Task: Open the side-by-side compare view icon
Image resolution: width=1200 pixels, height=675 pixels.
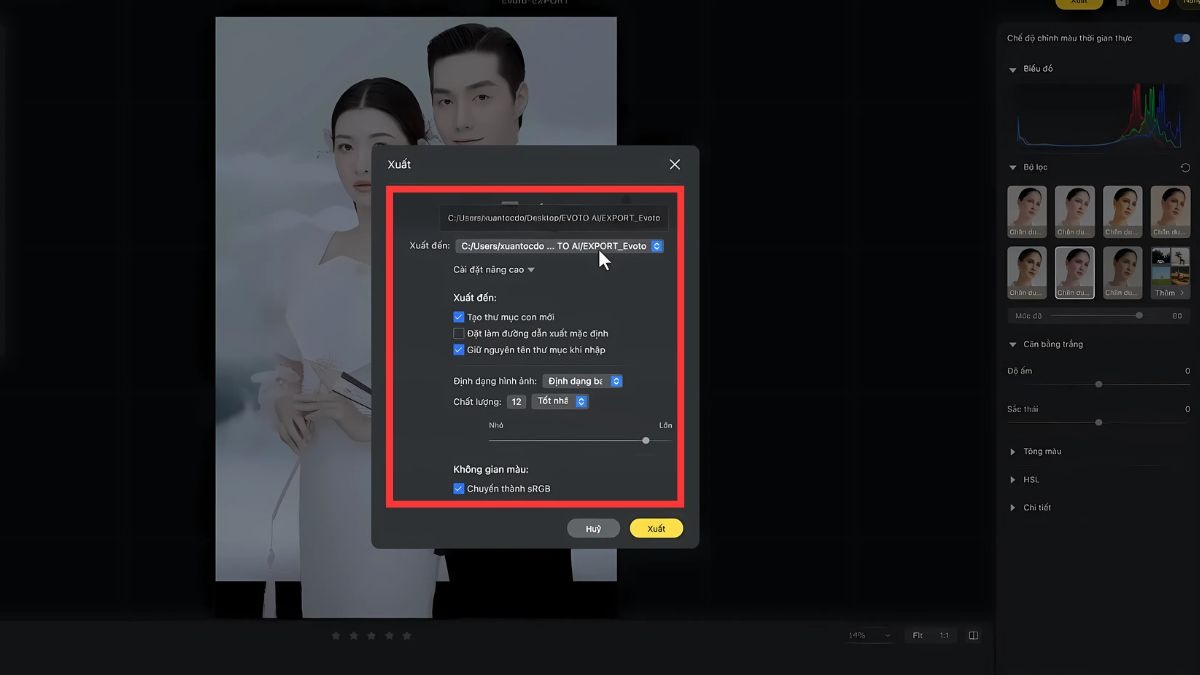Action: pos(973,635)
